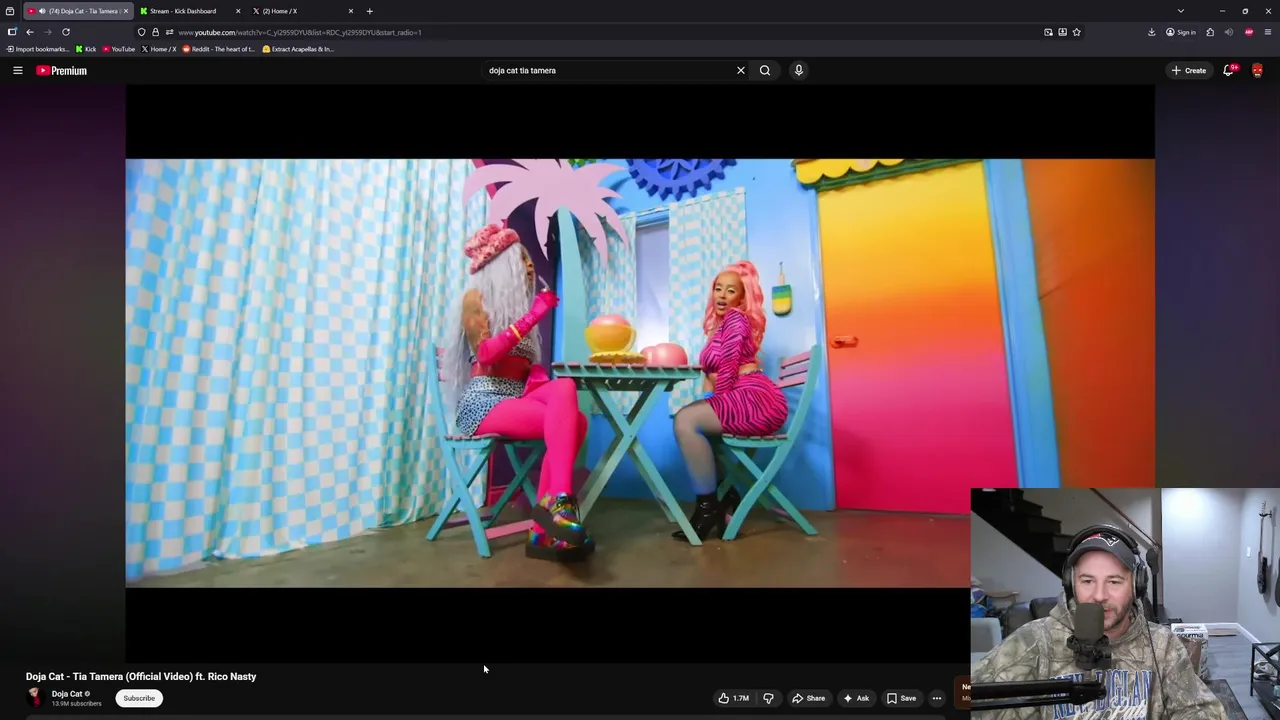The width and height of the screenshot is (1280, 720).
Task: Open the browser application menu
Action: [1268, 32]
